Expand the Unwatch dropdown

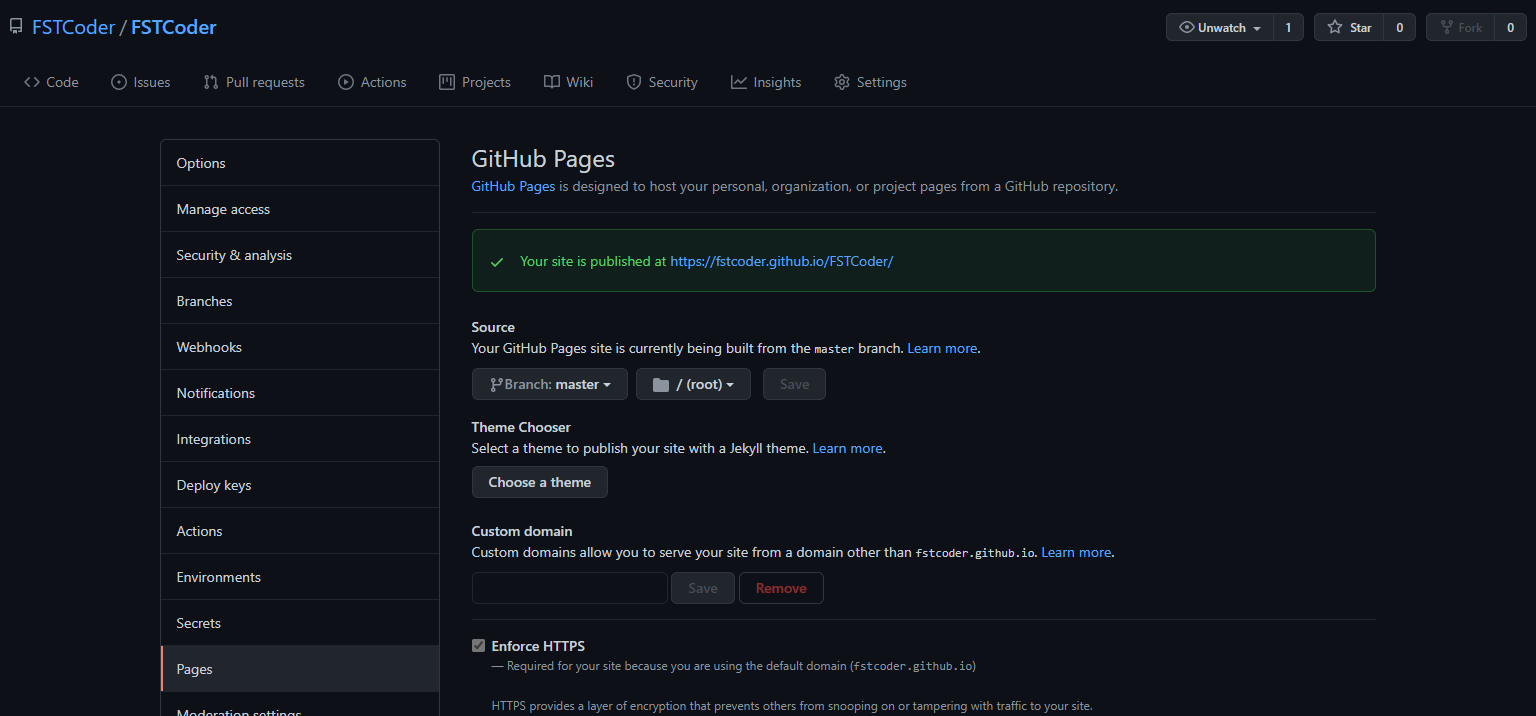(x=1220, y=28)
